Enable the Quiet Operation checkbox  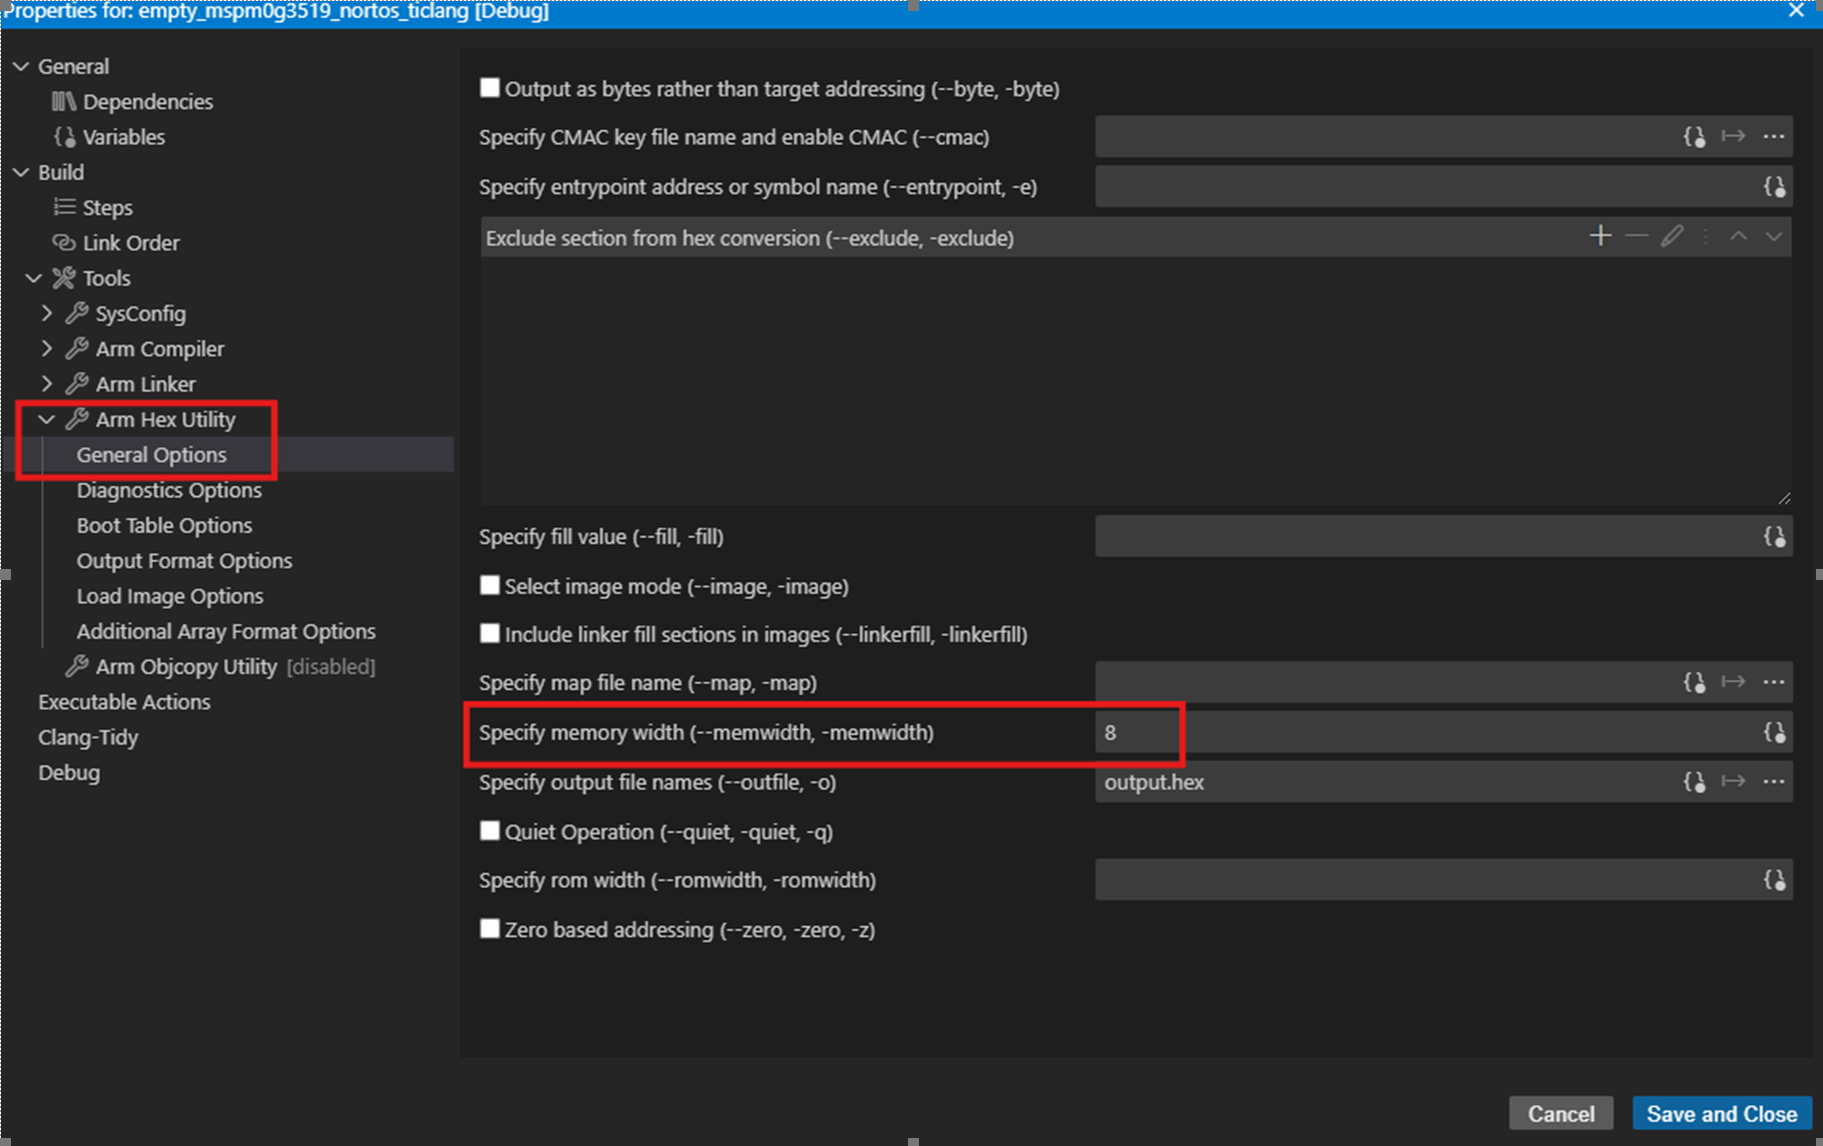(x=489, y=831)
